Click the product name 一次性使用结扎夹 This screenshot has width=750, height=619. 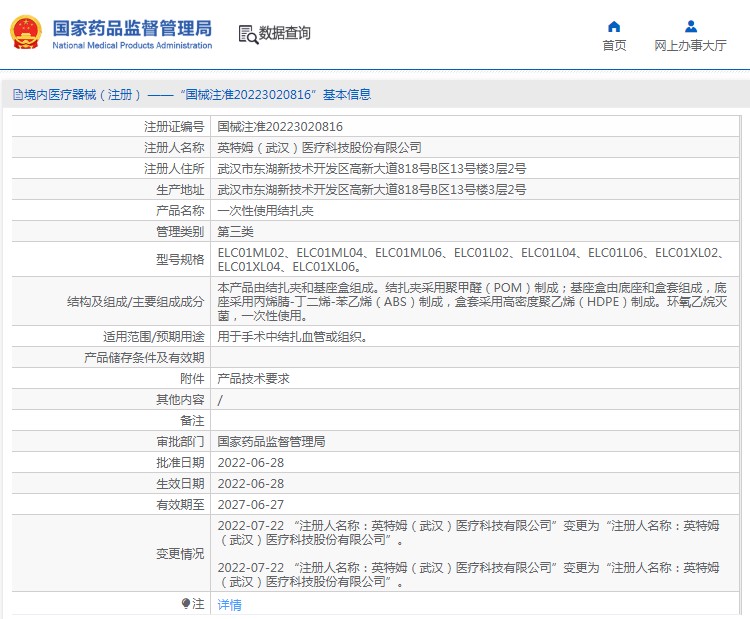tap(266, 211)
